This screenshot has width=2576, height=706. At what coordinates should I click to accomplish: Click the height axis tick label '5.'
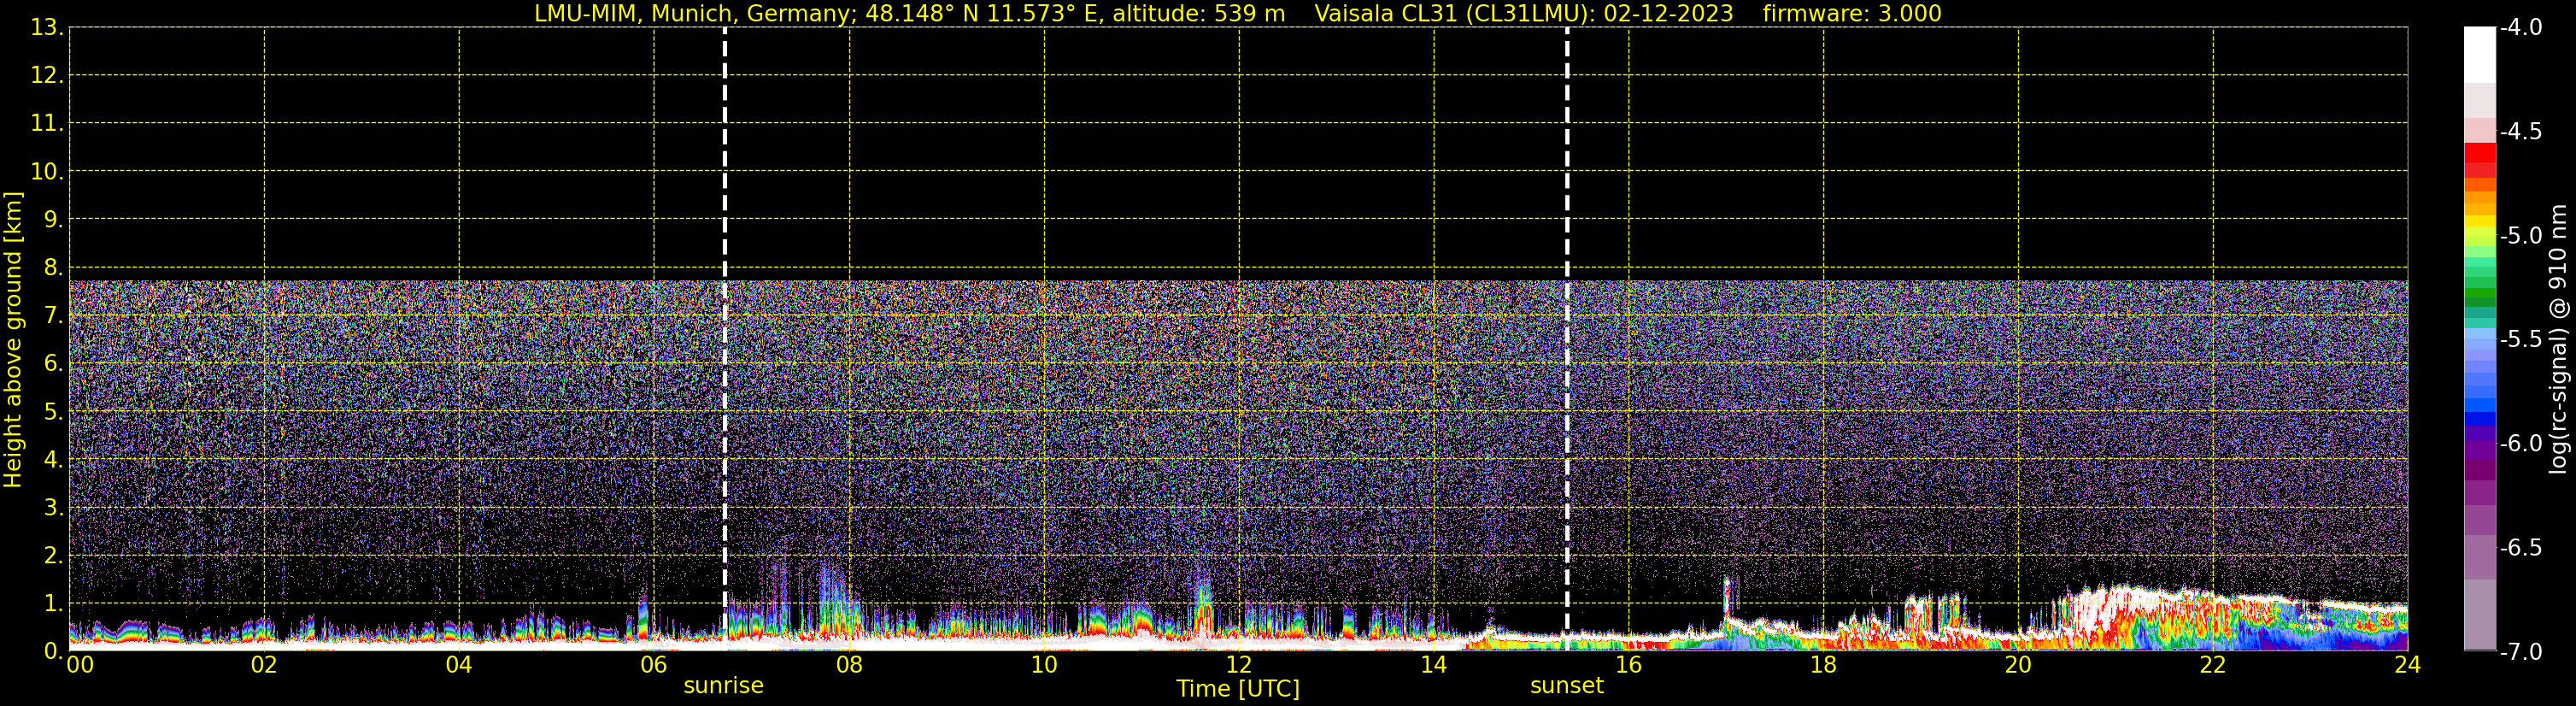(53, 412)
